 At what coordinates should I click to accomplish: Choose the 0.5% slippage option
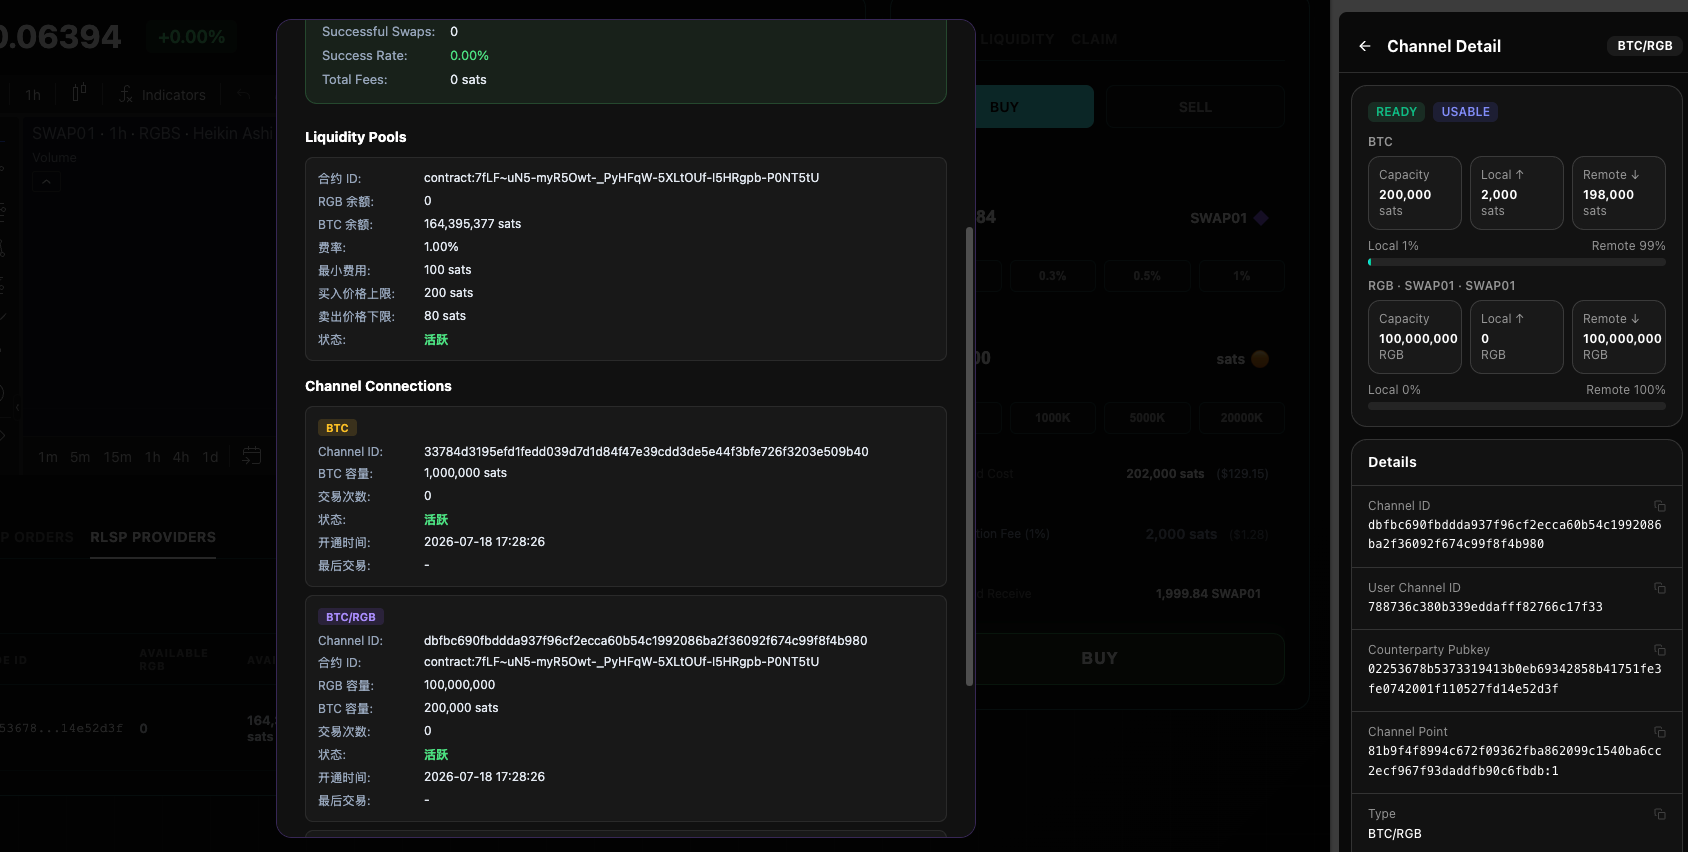1147,276
